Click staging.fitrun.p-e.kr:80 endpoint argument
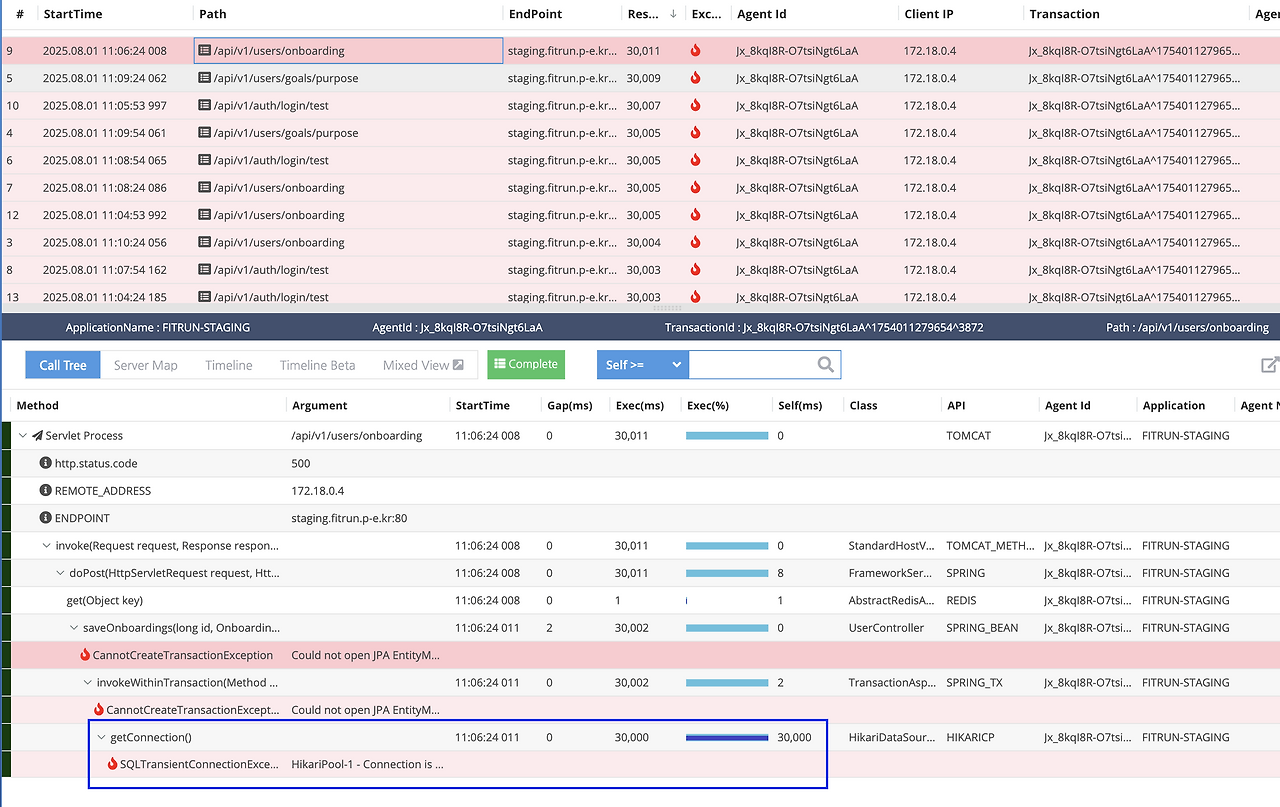The width and height of the screenshot is (1280, 807). click(351, 518)
